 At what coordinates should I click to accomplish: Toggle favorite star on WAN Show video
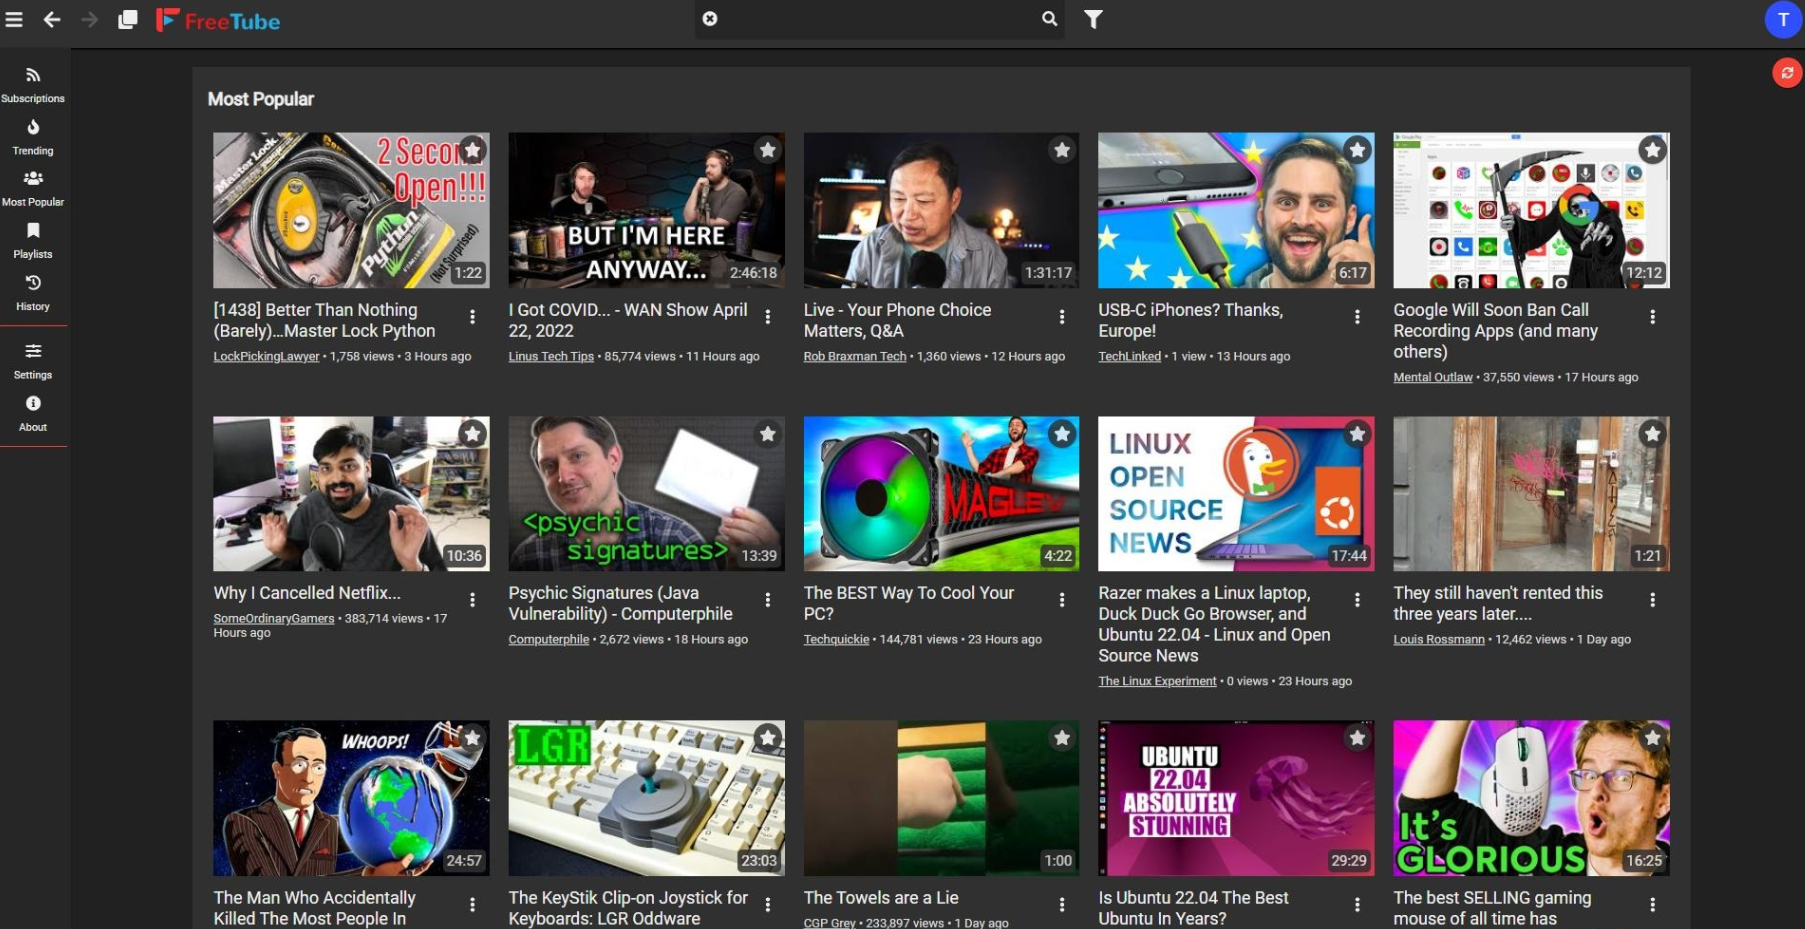767,150
